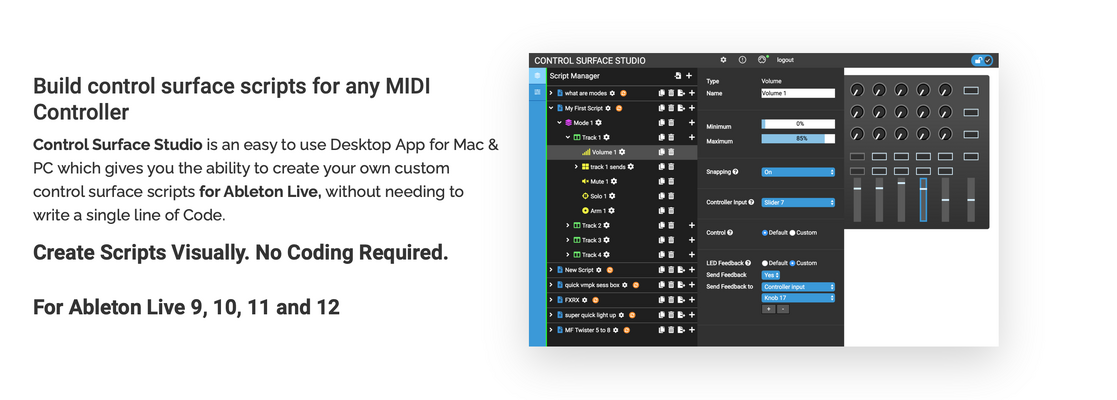Screen dimensions: 1117x400
Task: Select Custom for LED Feedback
Action: (x=792, y=263)
